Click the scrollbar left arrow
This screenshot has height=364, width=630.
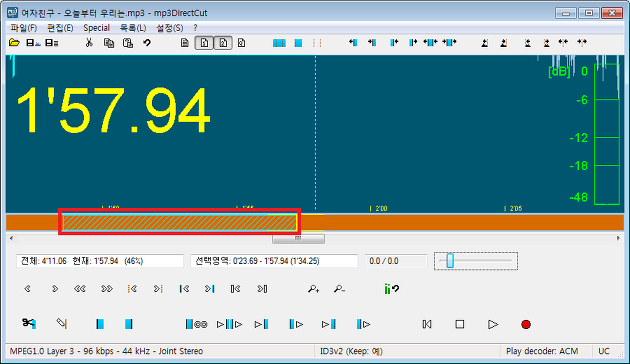coord(11,238)
